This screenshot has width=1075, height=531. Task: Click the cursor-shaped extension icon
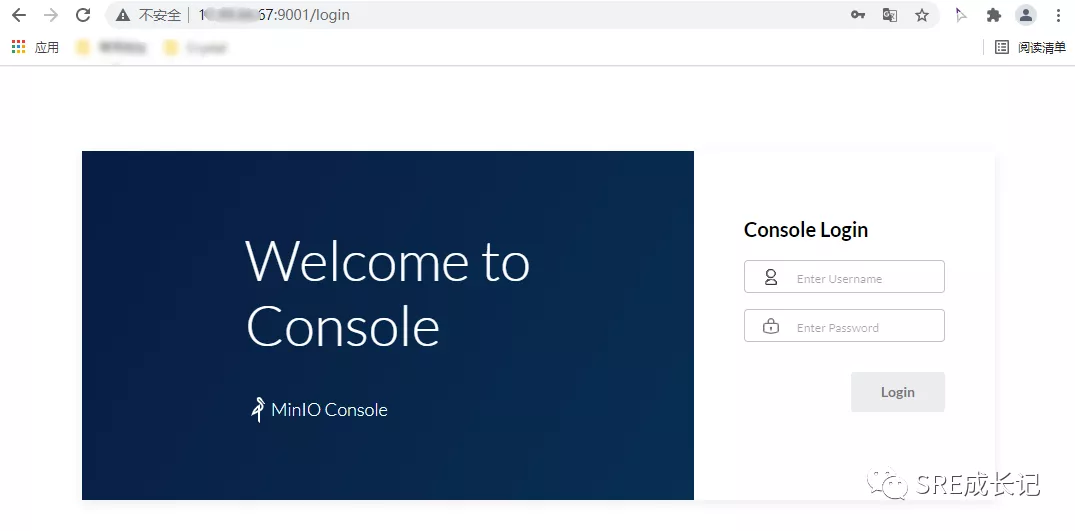click(x=961, y=15)
